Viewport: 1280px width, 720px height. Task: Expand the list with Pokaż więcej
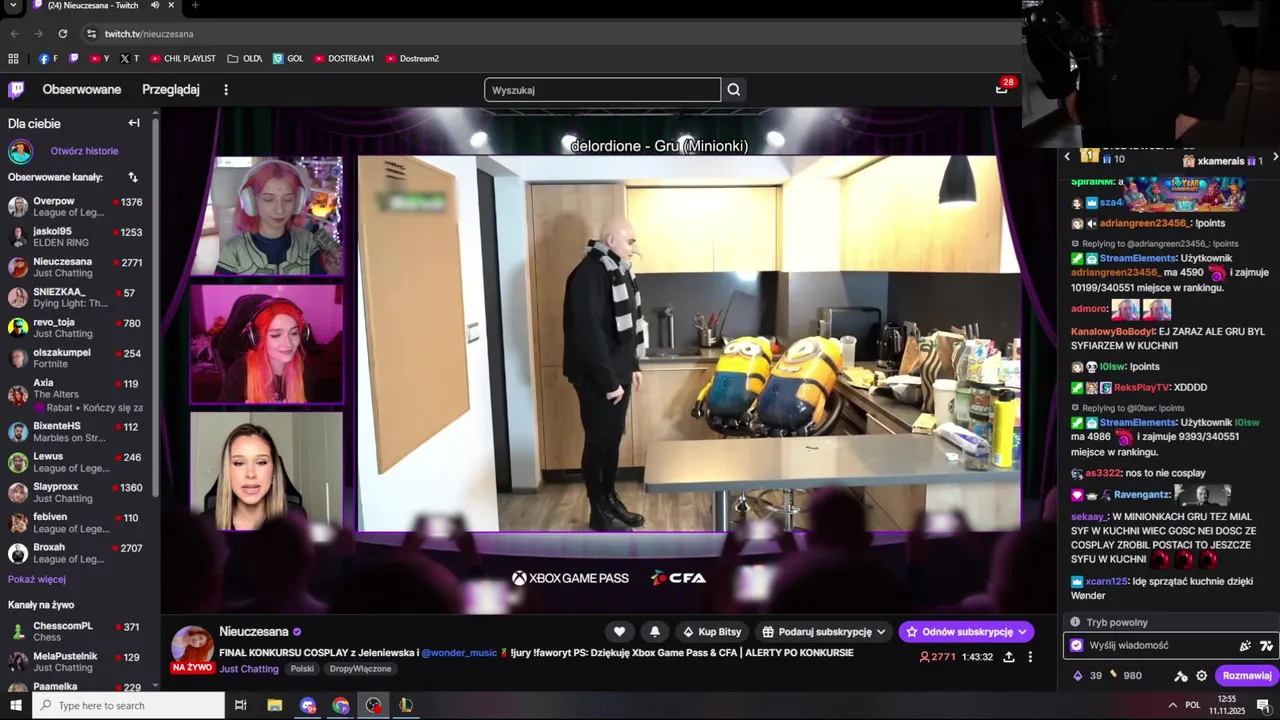37,580
